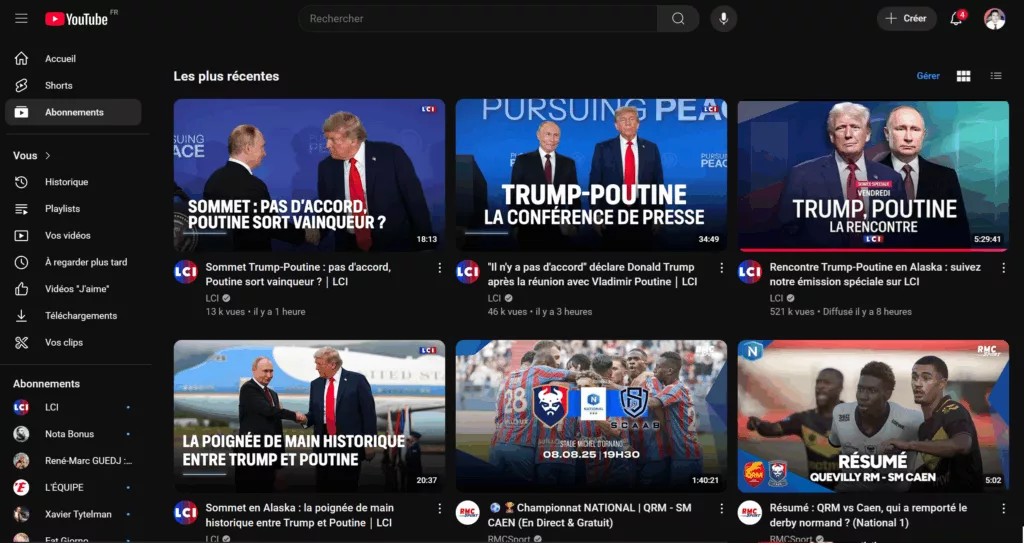The image size is (1024, 543).
Task: Go to YouTube home via logo
Action: click(x=76, y=19)
